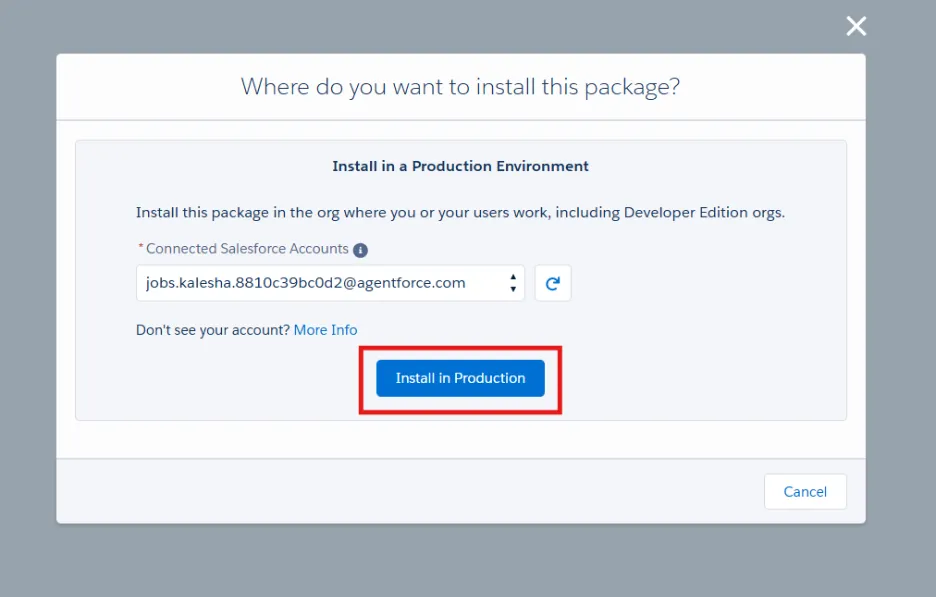The width and height of the screenshot is (936, 597).
Task: Refresh the connected accounts list
Action: pyautogui.click(x=553, y=283)
